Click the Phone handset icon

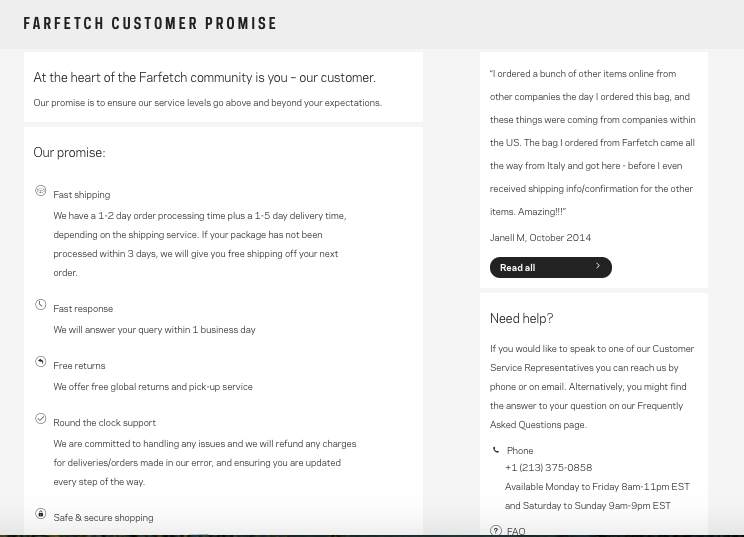(496, 450)
